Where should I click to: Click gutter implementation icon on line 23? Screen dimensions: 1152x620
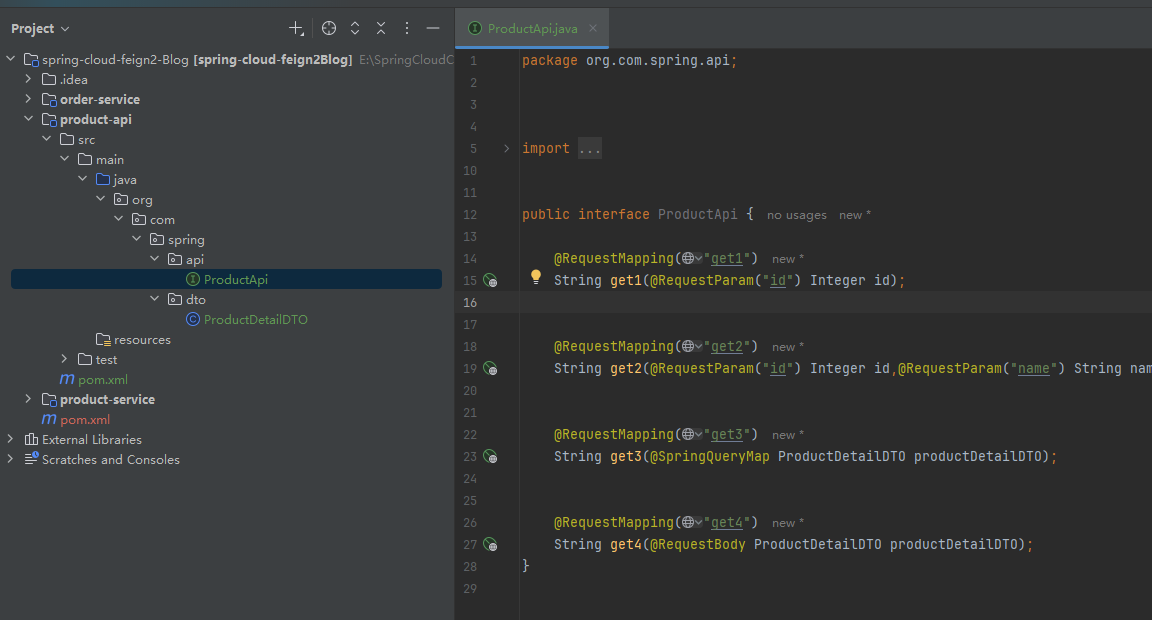pyautogui.click(x=490, y=457)
